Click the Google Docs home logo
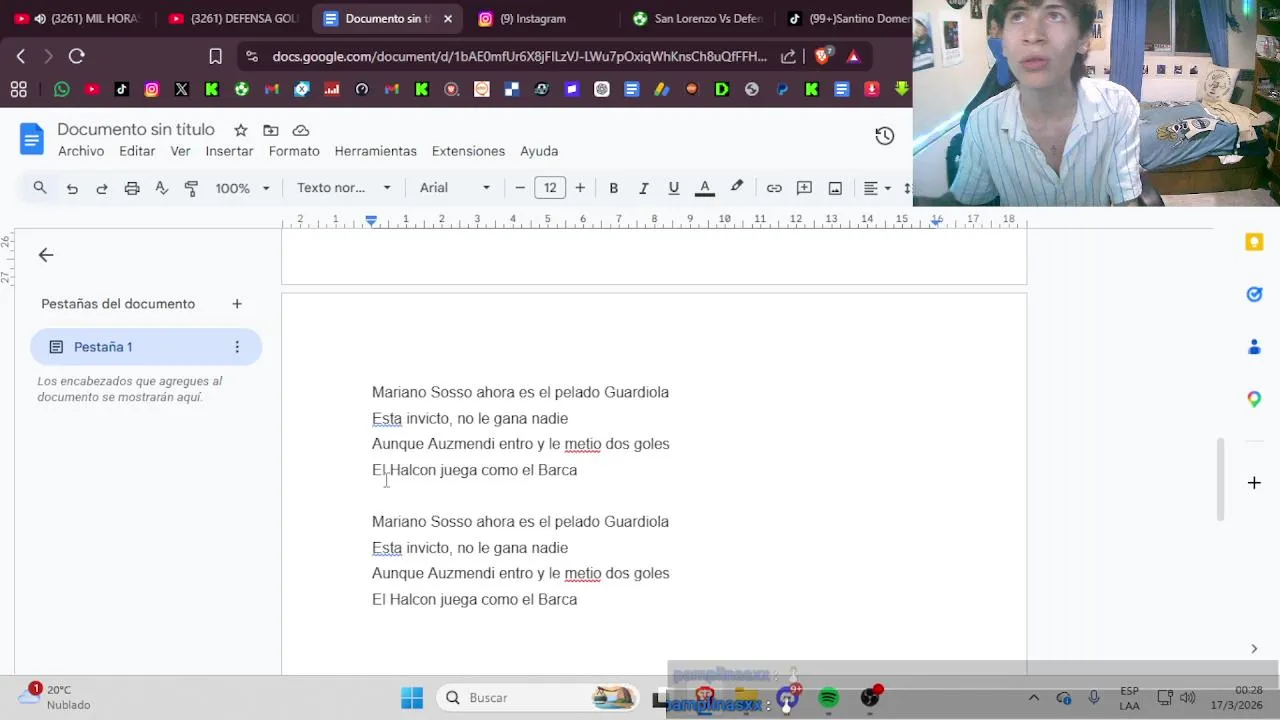The height and width of the screenshot is (720, 1280). pos(32,139)
